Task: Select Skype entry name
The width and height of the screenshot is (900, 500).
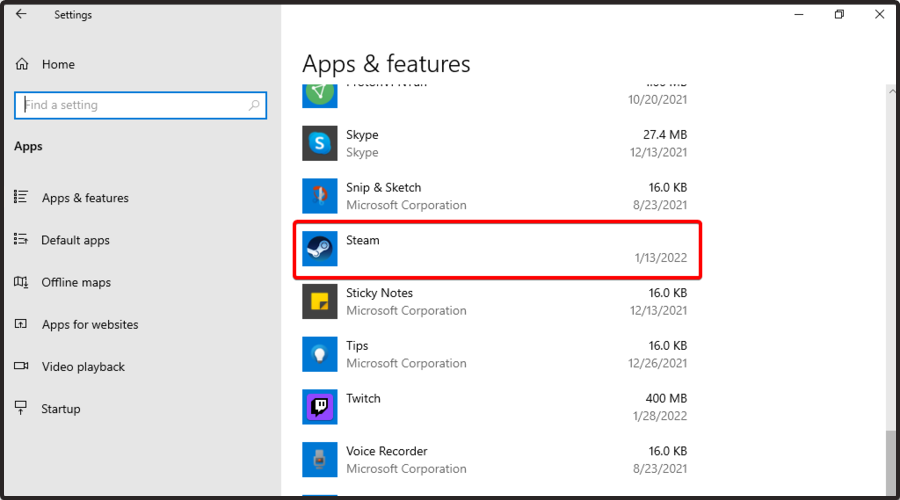Action: 362,134
